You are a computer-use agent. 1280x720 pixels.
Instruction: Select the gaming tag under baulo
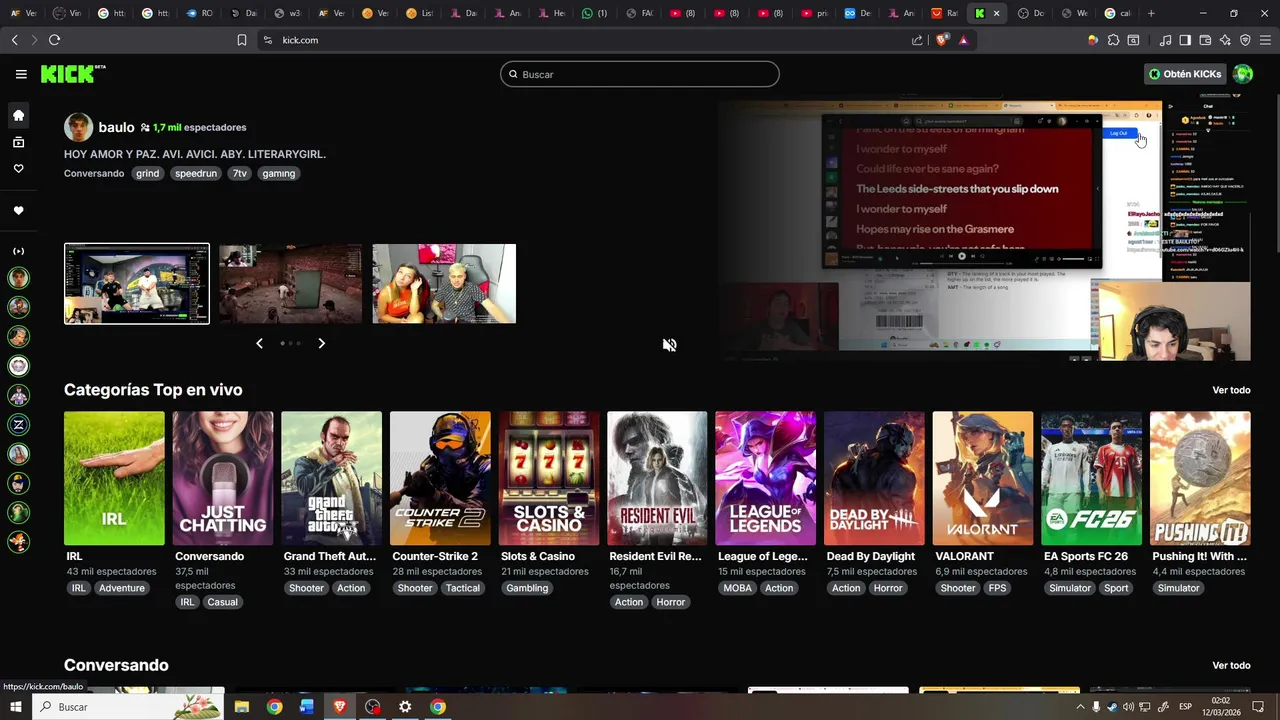[278, 173]
